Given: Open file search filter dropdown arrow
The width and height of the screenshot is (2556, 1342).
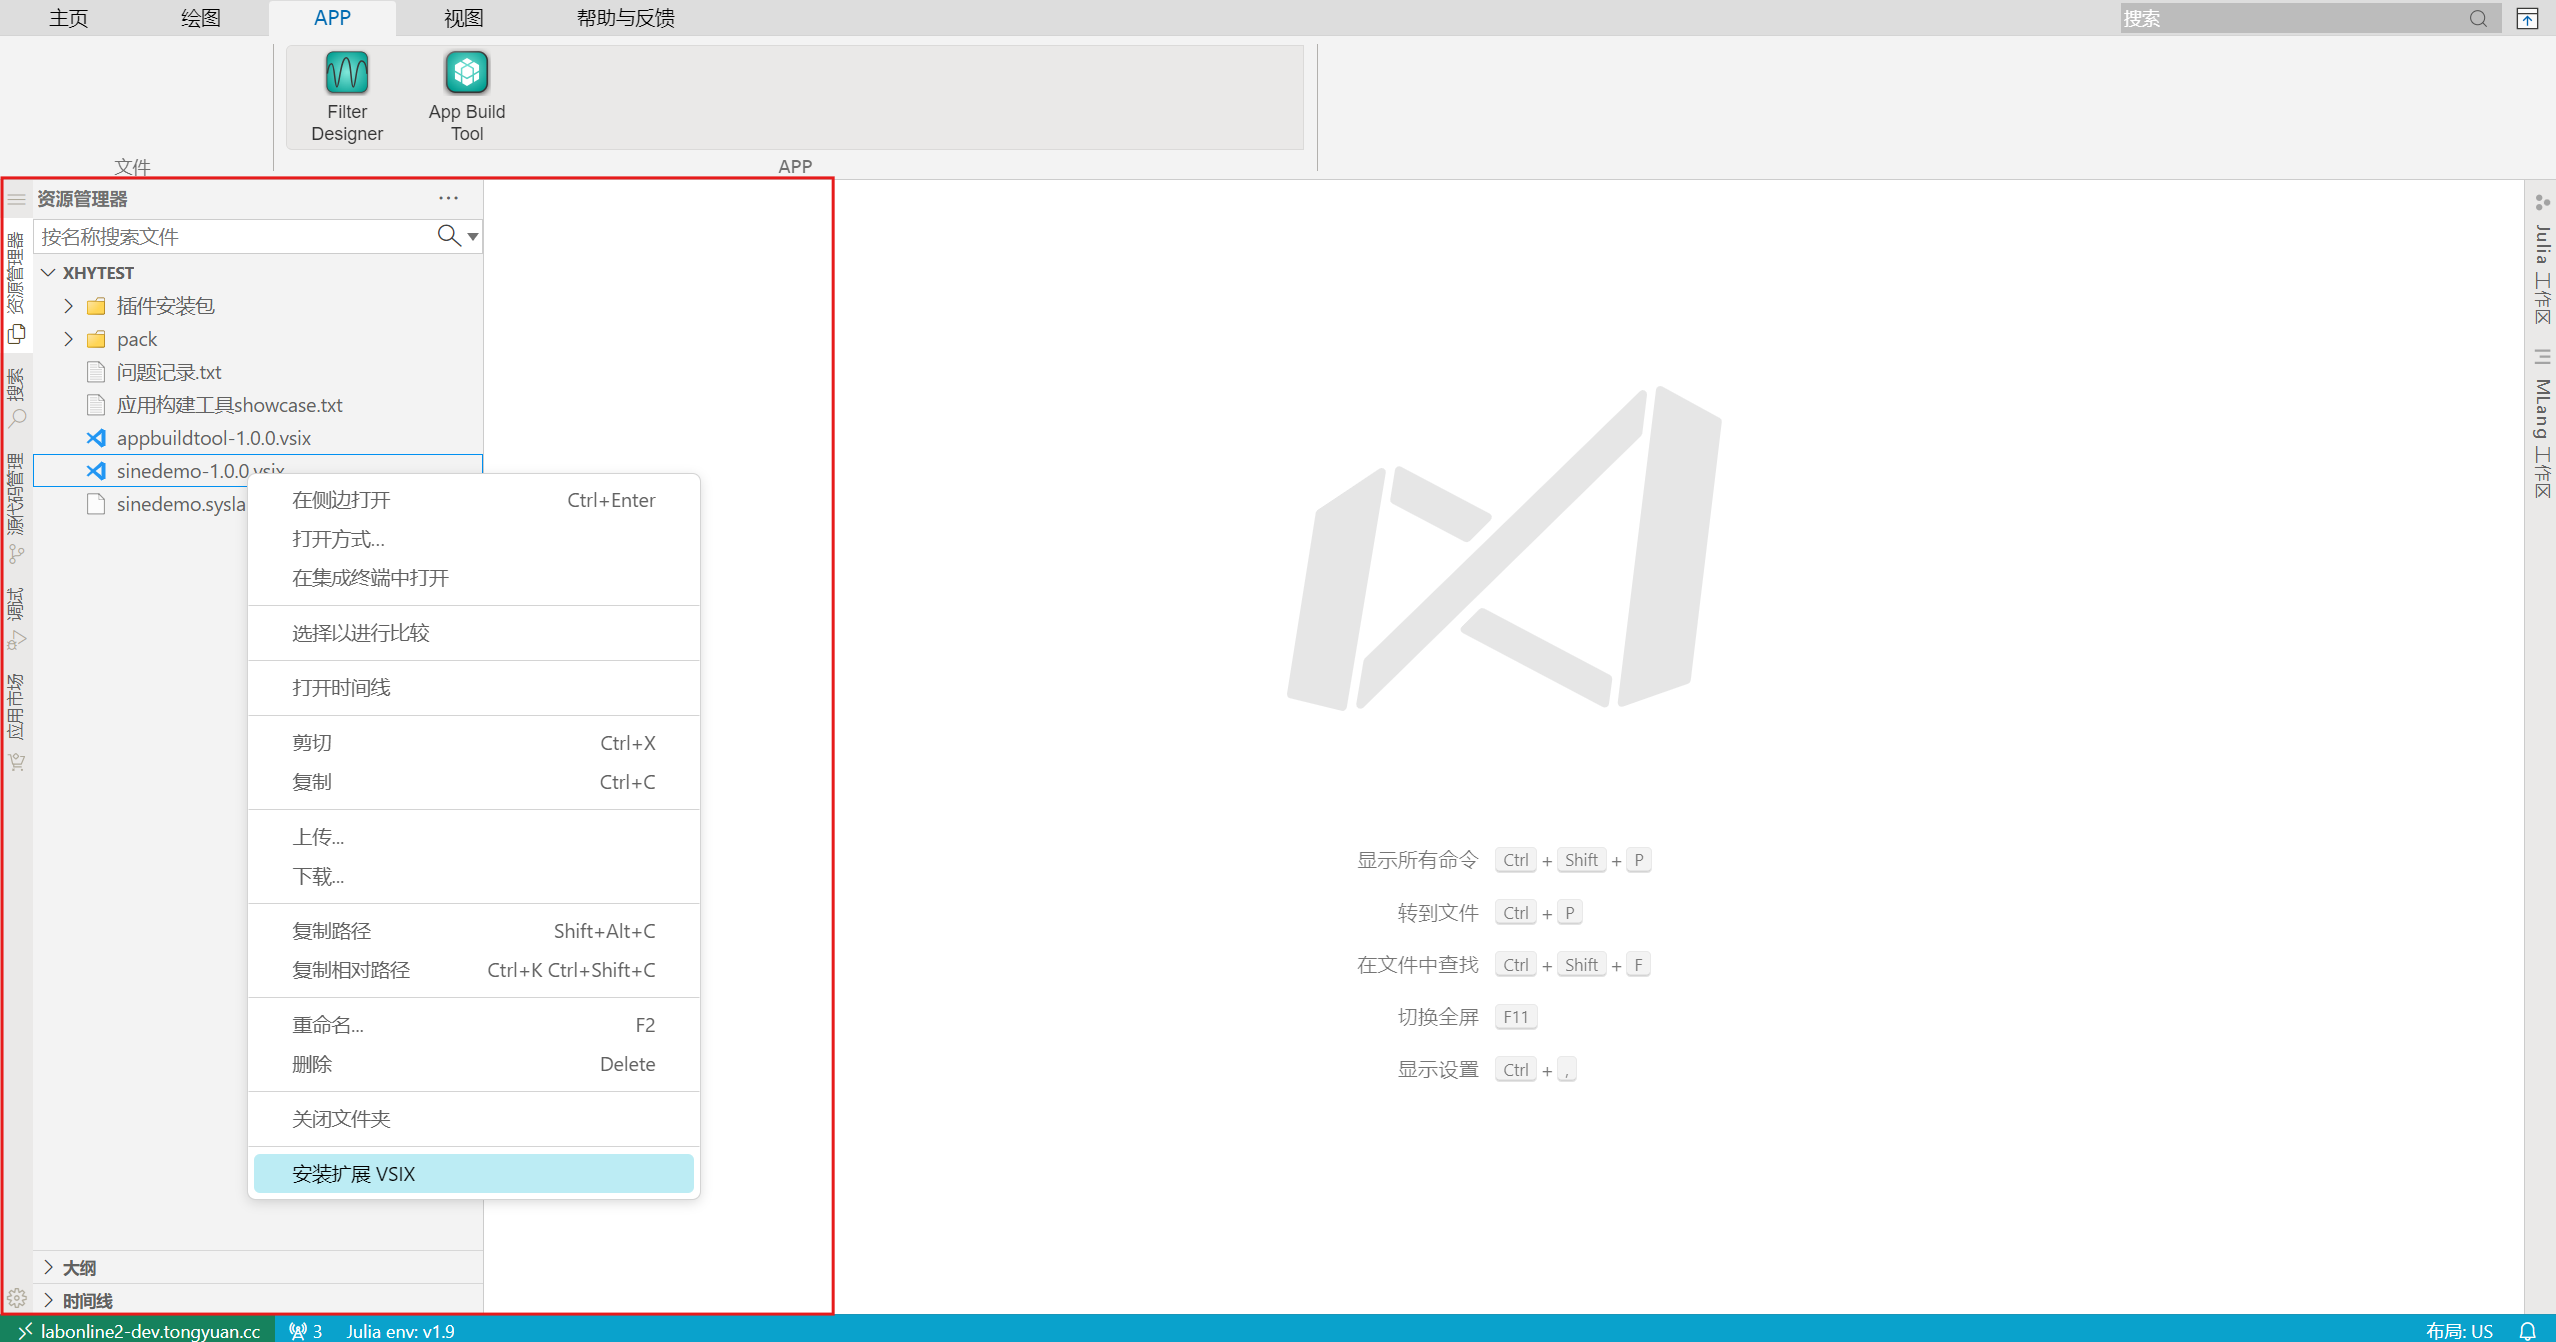Looking at the screenshot, I should (x=473, y=237).
